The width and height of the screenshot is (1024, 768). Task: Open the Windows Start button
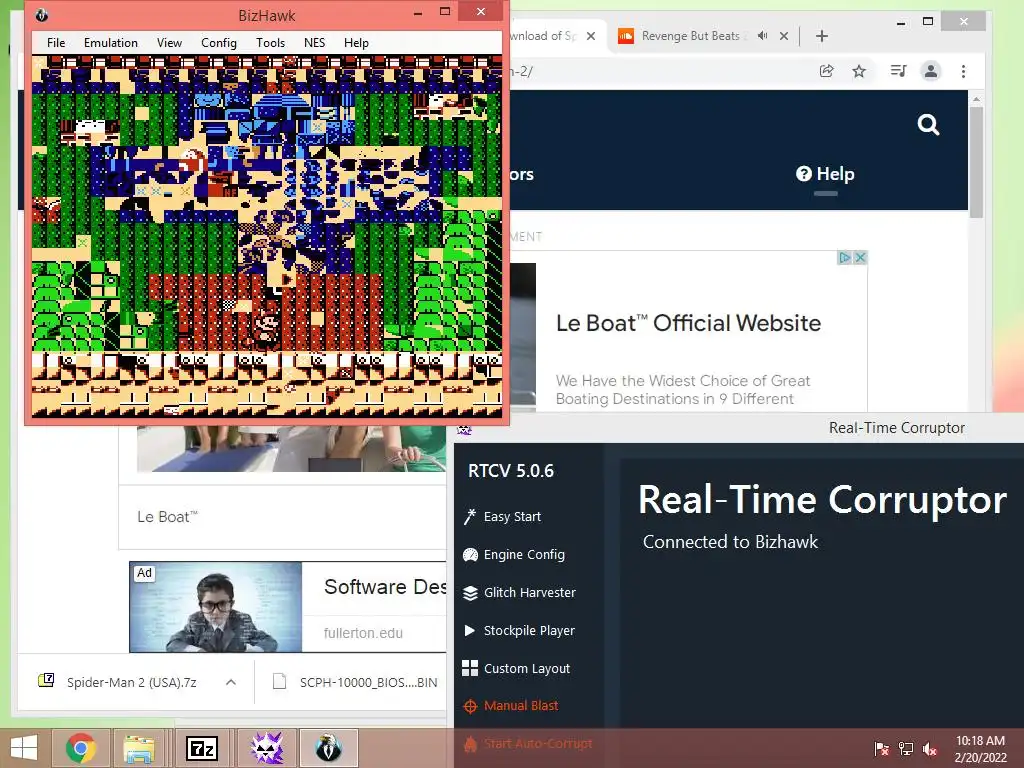24,748
